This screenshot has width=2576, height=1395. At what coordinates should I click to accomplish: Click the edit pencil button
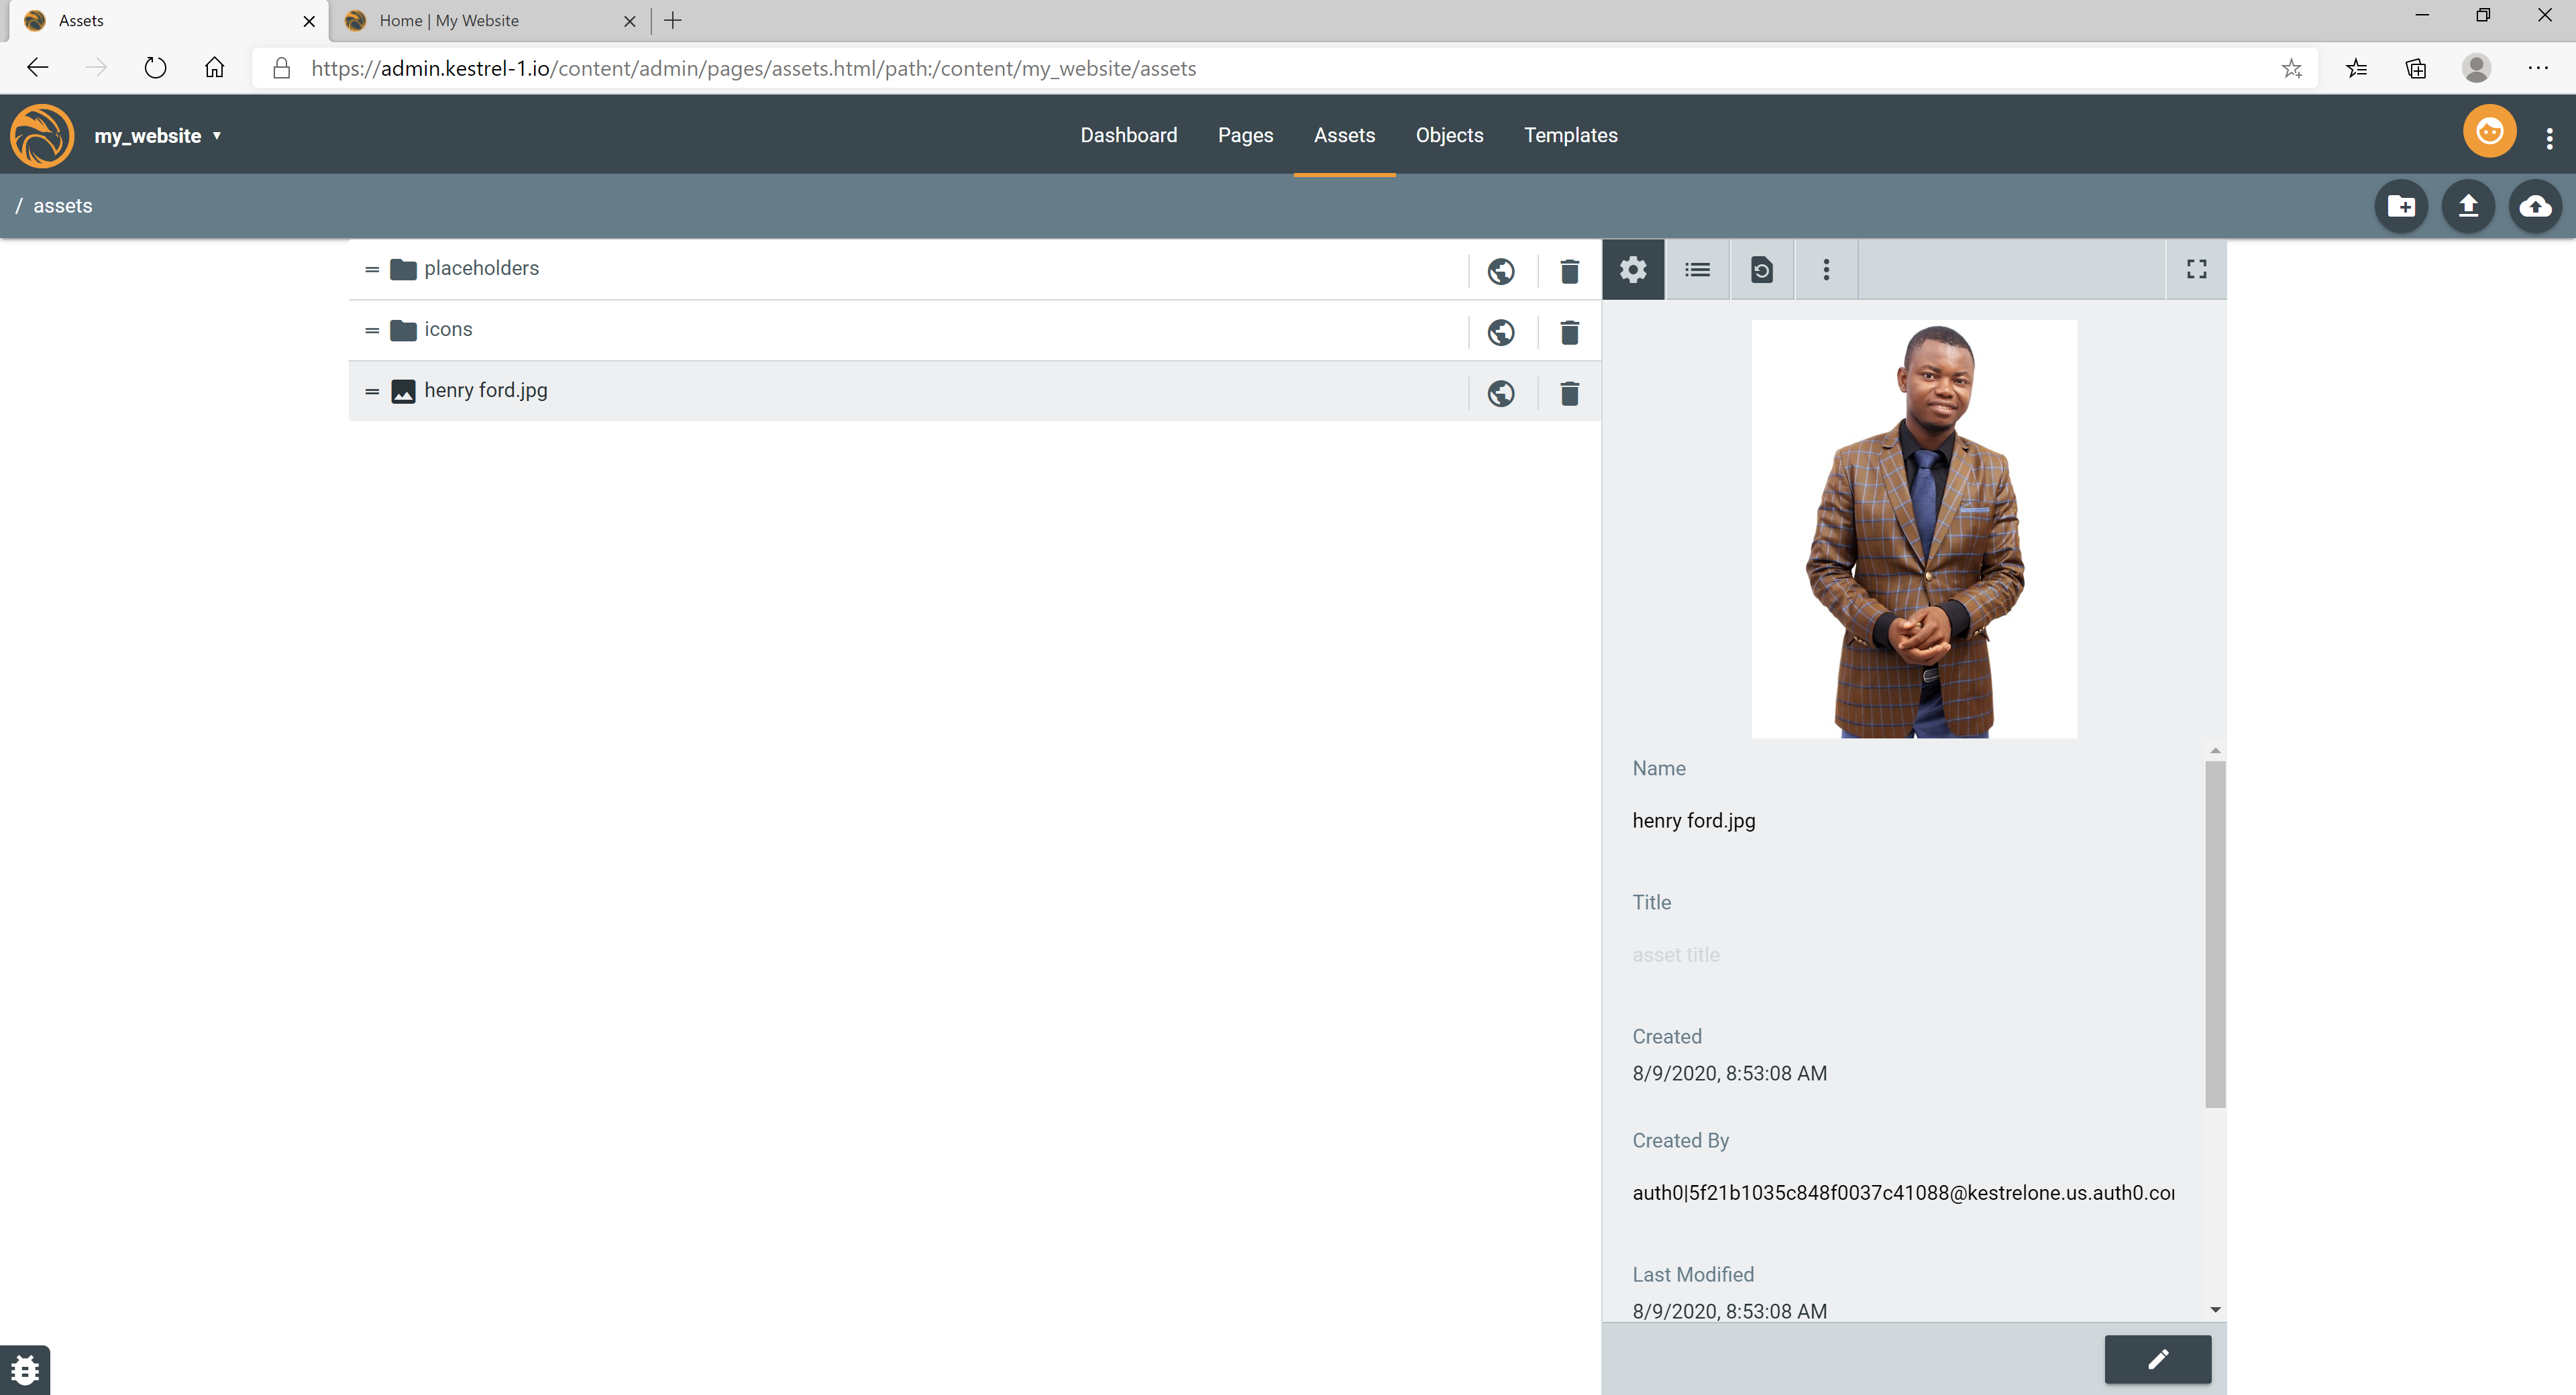coord(2157,1358)
